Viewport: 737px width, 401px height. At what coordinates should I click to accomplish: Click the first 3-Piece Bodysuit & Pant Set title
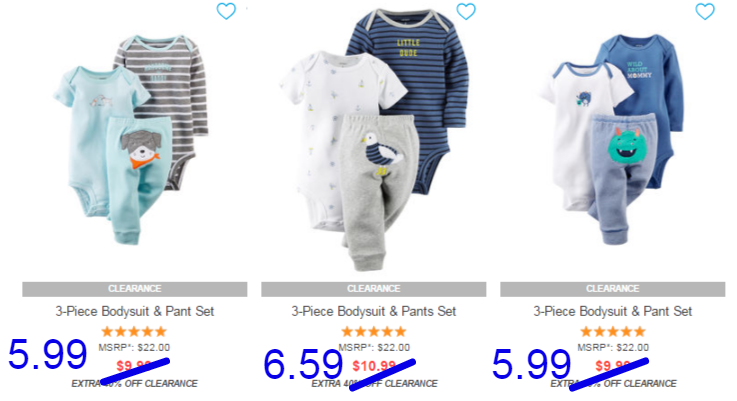pos(135,311)
